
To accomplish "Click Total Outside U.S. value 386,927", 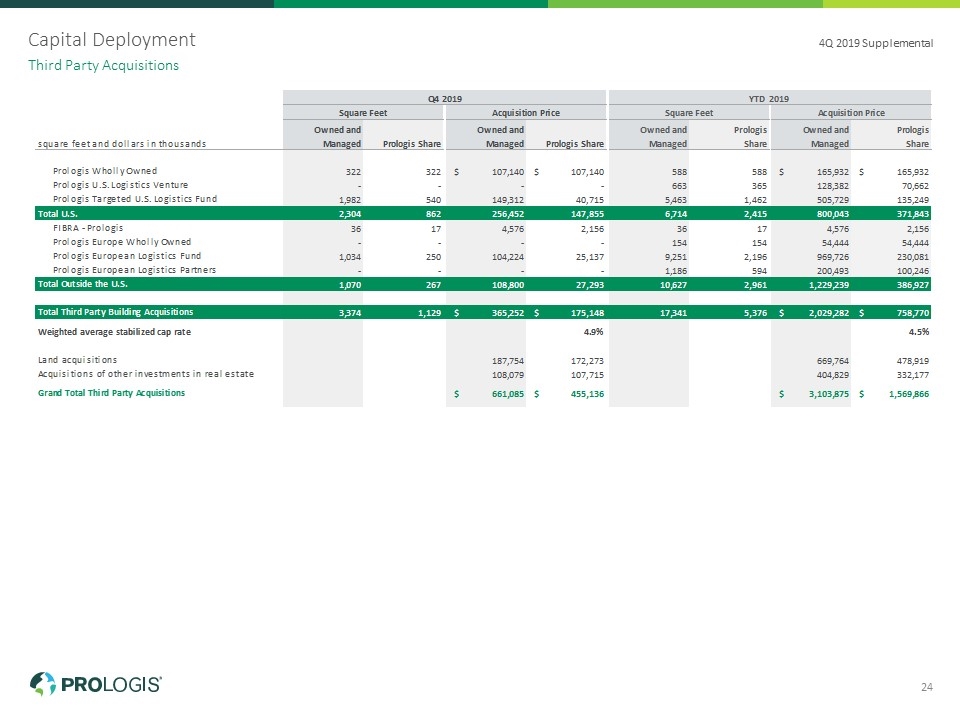I will click(x=913, y=285).
